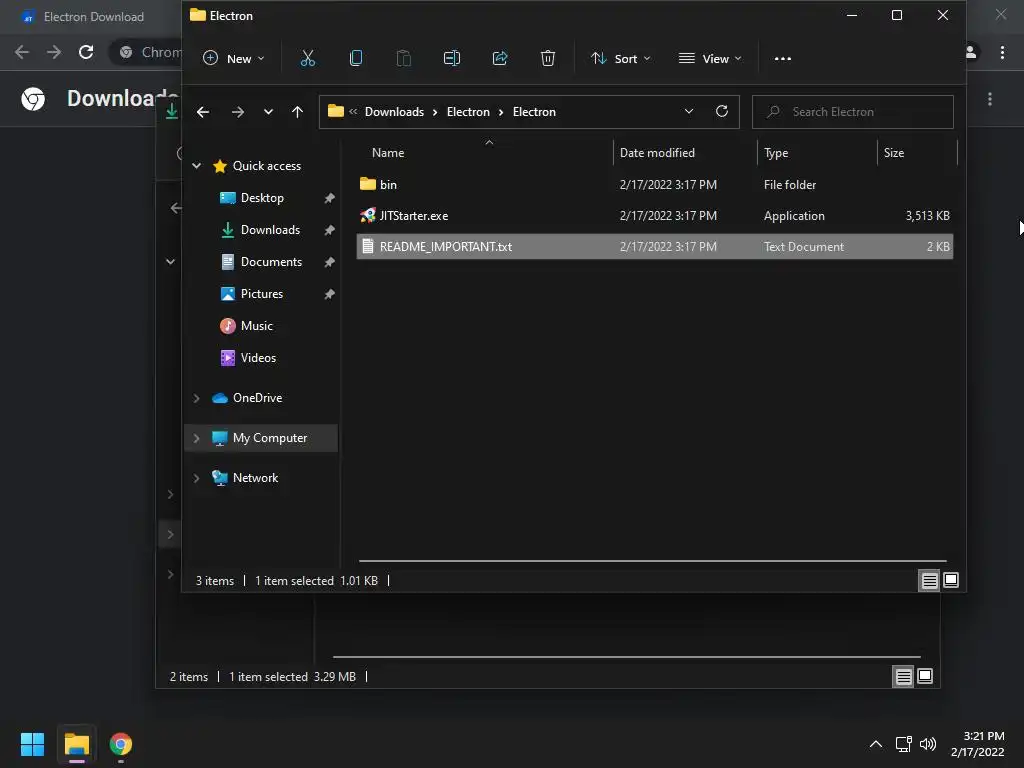Viewport: 1024px width, 768px height.
Task: Show hidden system tray icons
Action: 876,744
